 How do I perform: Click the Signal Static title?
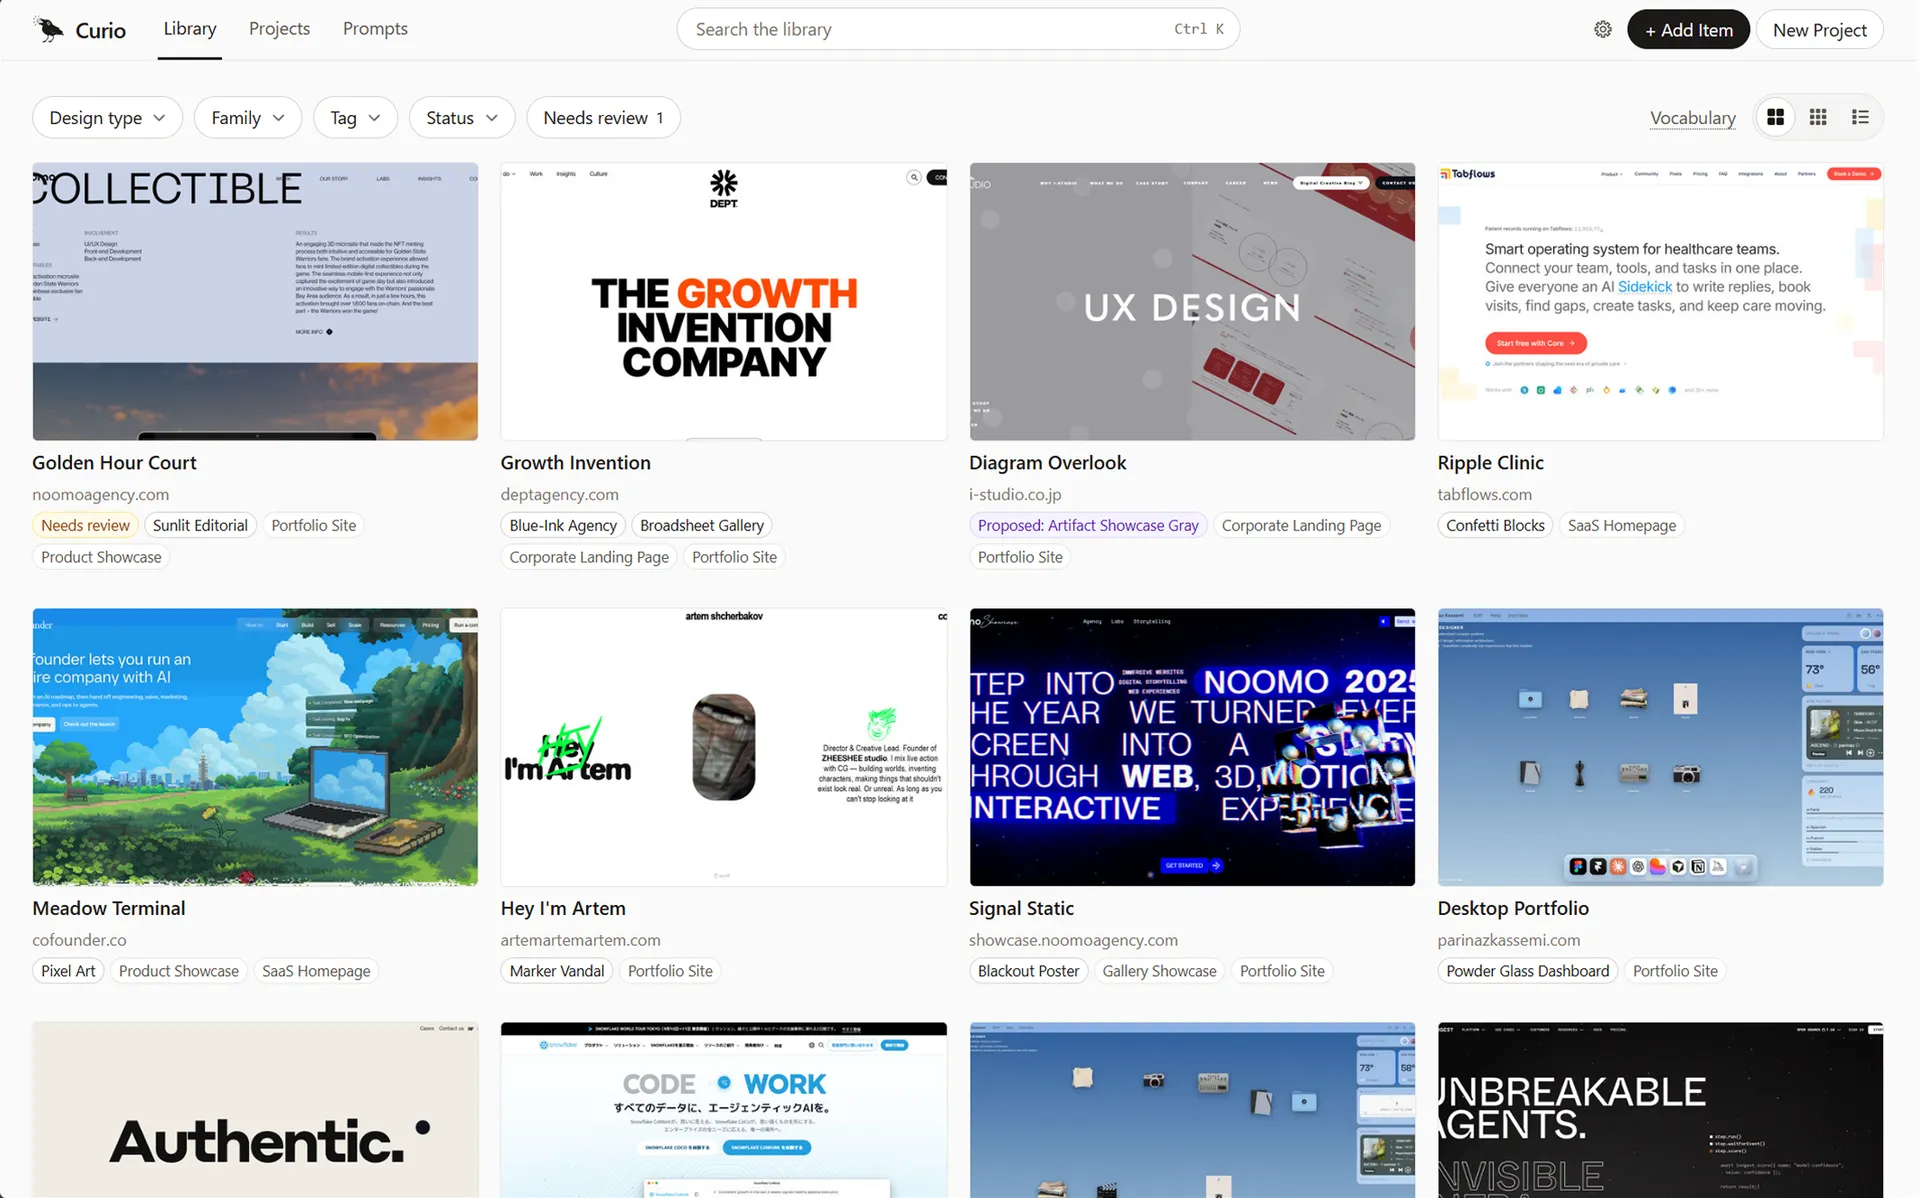click(x=1021, y=908)
